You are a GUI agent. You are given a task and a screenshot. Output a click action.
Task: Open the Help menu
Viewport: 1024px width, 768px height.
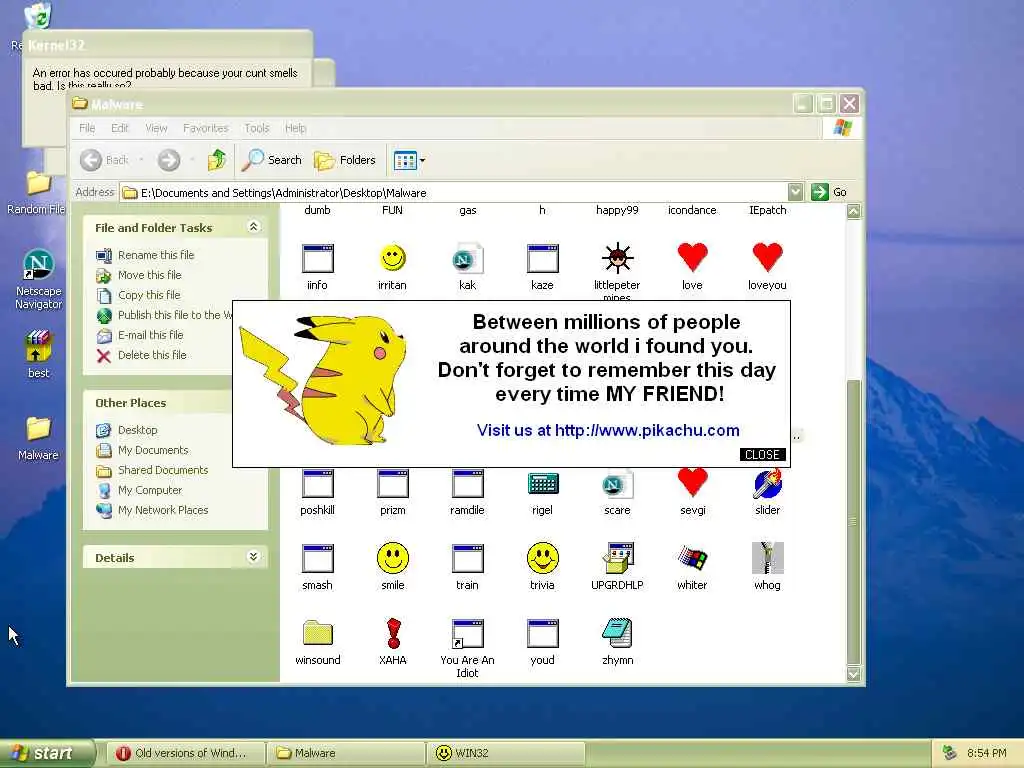tap(295, 128)
